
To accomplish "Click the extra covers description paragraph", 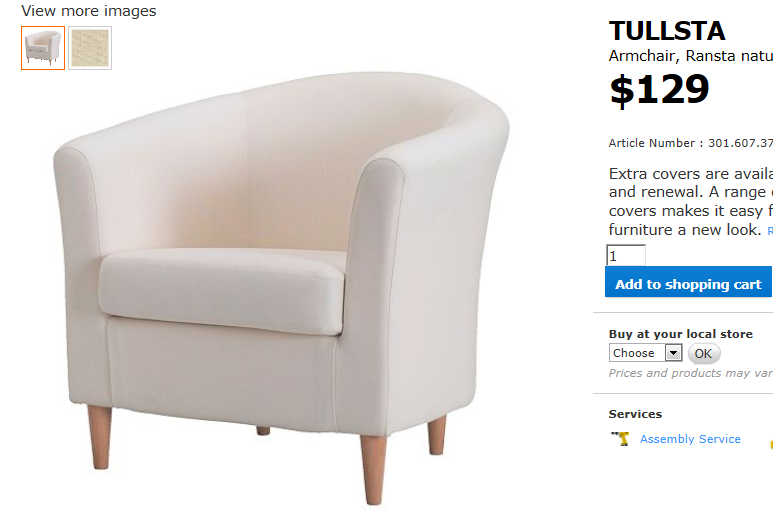I will (x=690, y=202).
